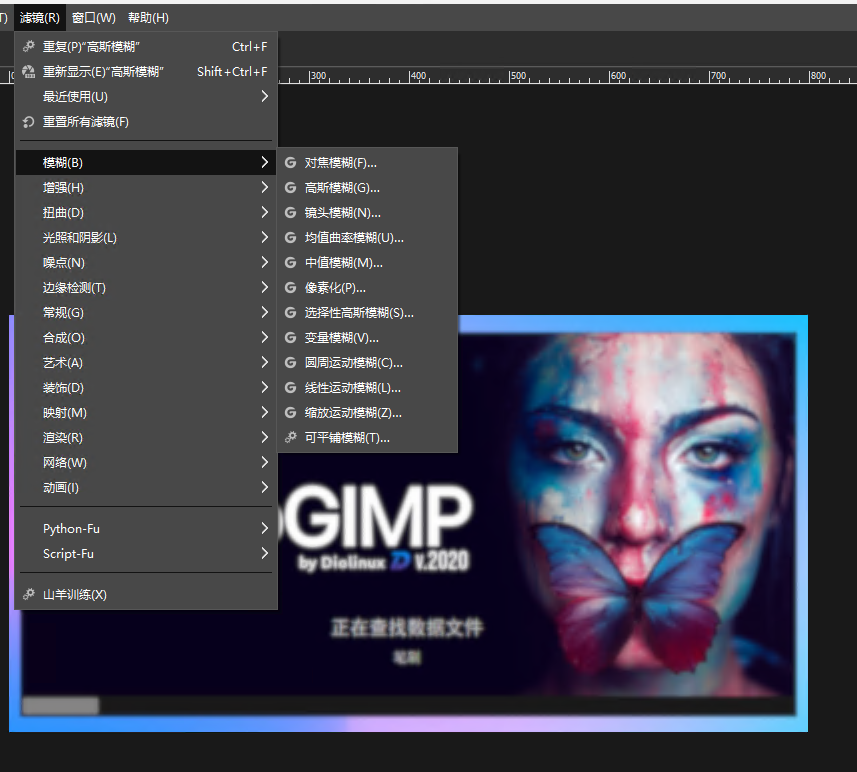The image size is (857, 772).
Task: Click the wrench icon beside 可平铺模糊(T)
Action: pyautogui.click(x=290, y=437)
